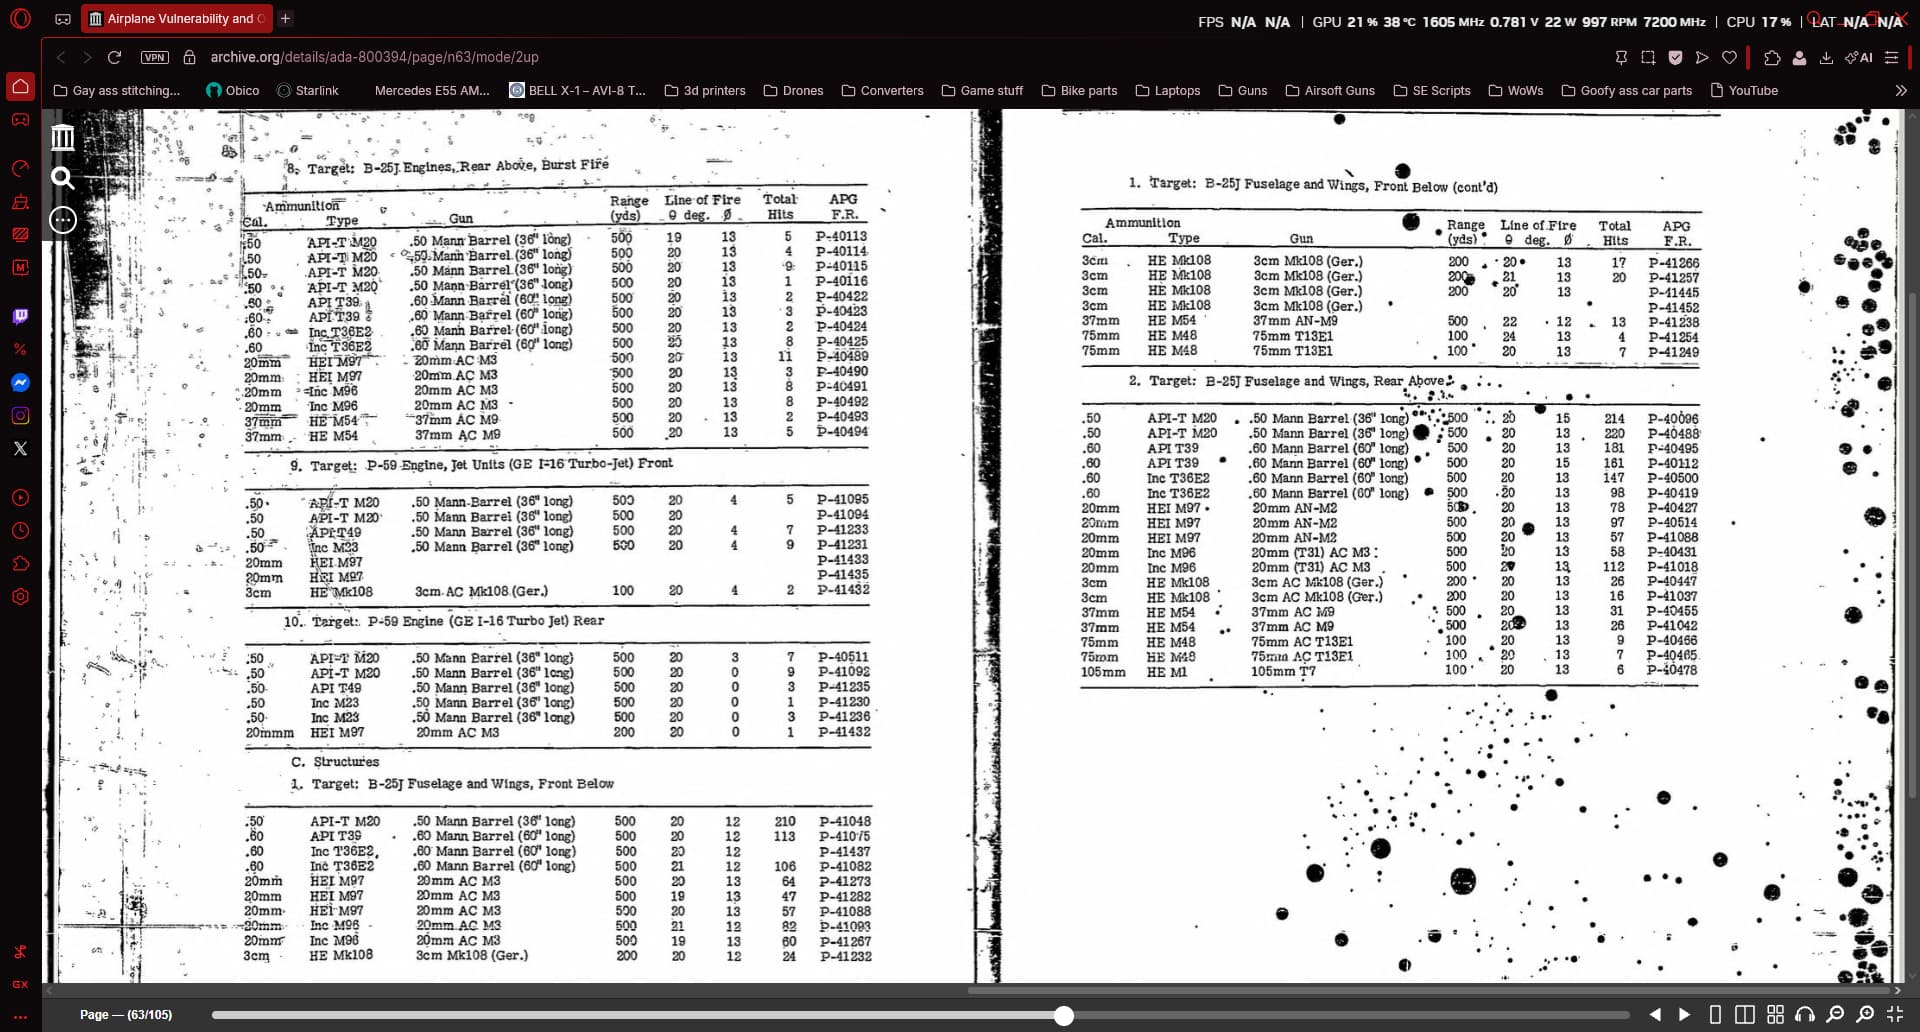Select the Airplane Vulnerability tab
This screenshot has height=1032, width=1920.
177,18
